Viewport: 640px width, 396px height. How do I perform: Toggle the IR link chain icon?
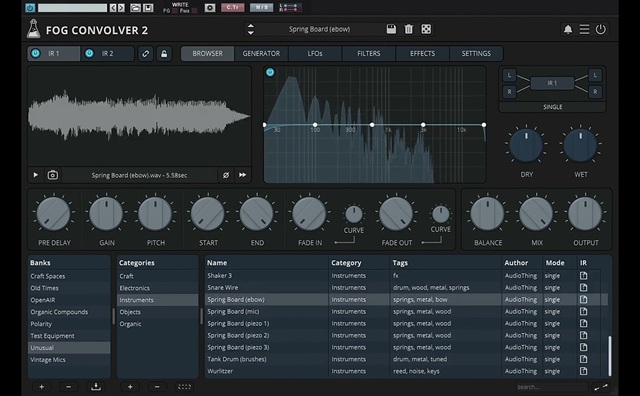(145, 53)
